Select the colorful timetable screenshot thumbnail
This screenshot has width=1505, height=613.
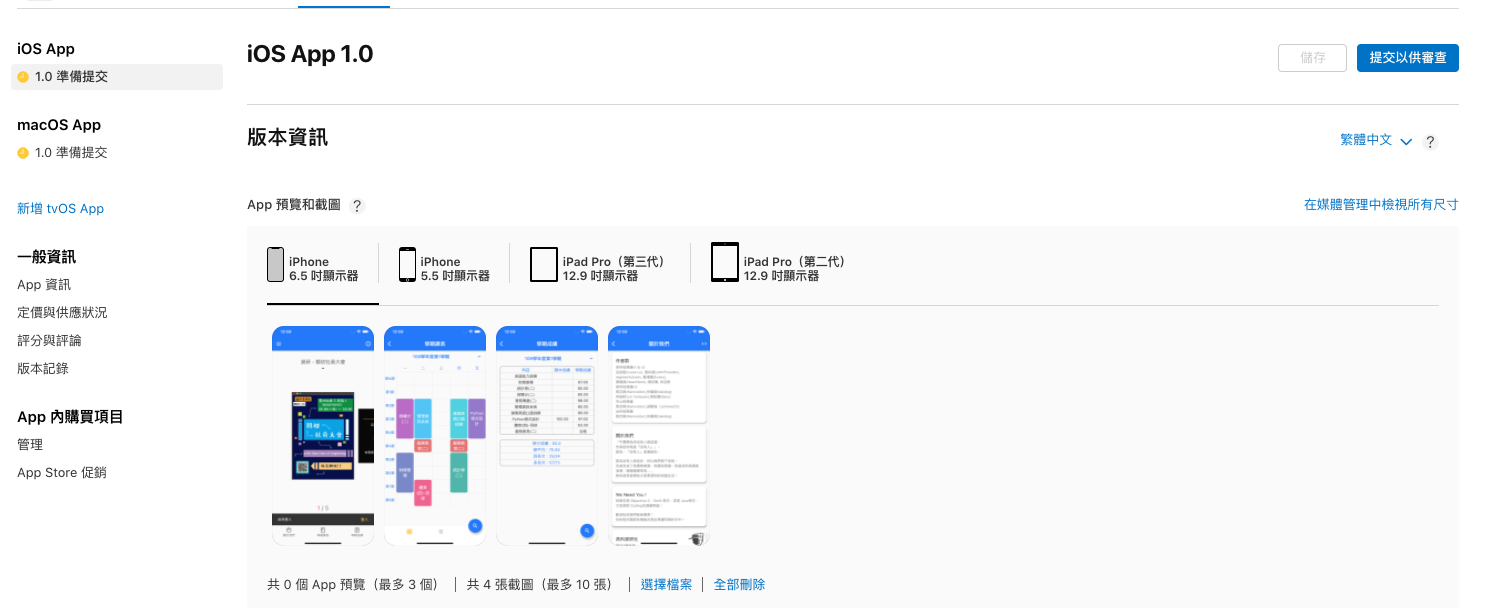point(435,436)
